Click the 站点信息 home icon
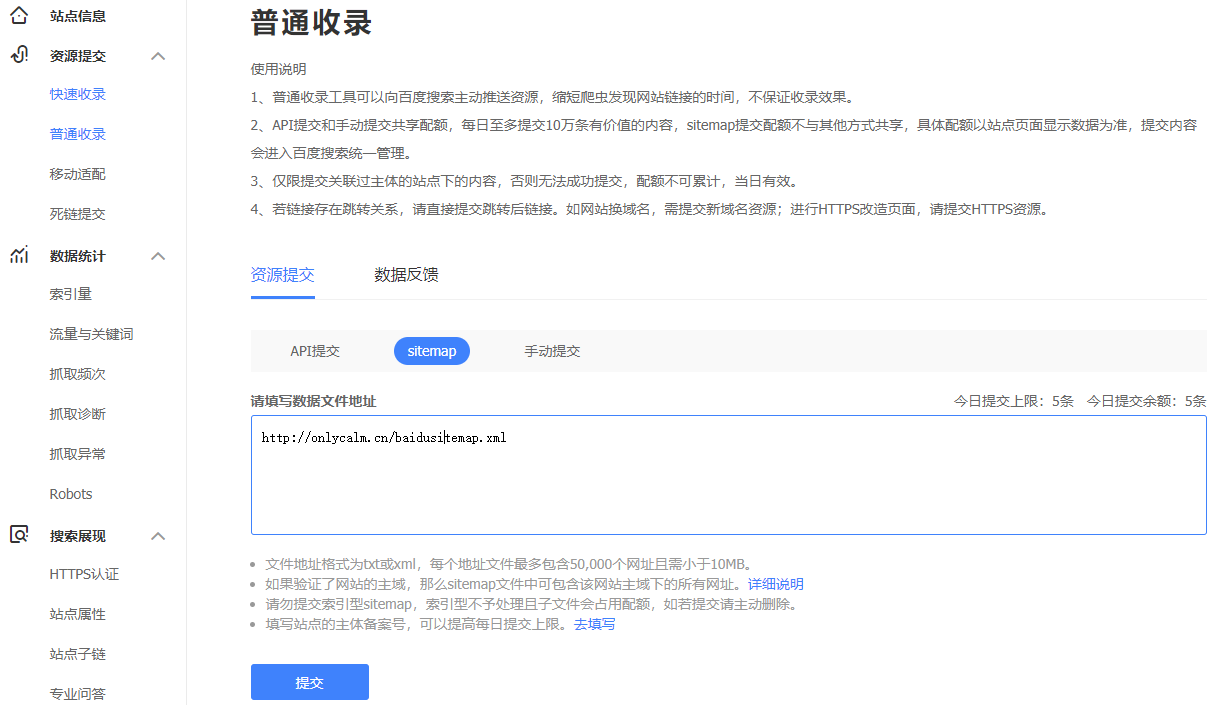1215x705 pixels. (x=19, y=16)
